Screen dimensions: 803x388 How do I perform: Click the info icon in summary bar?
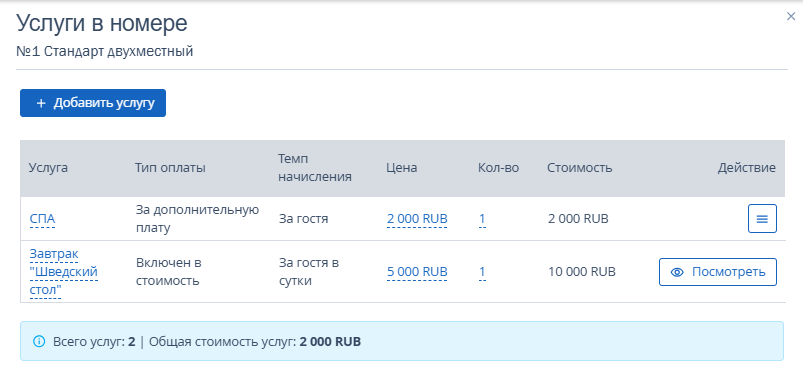tap(39, 341)
